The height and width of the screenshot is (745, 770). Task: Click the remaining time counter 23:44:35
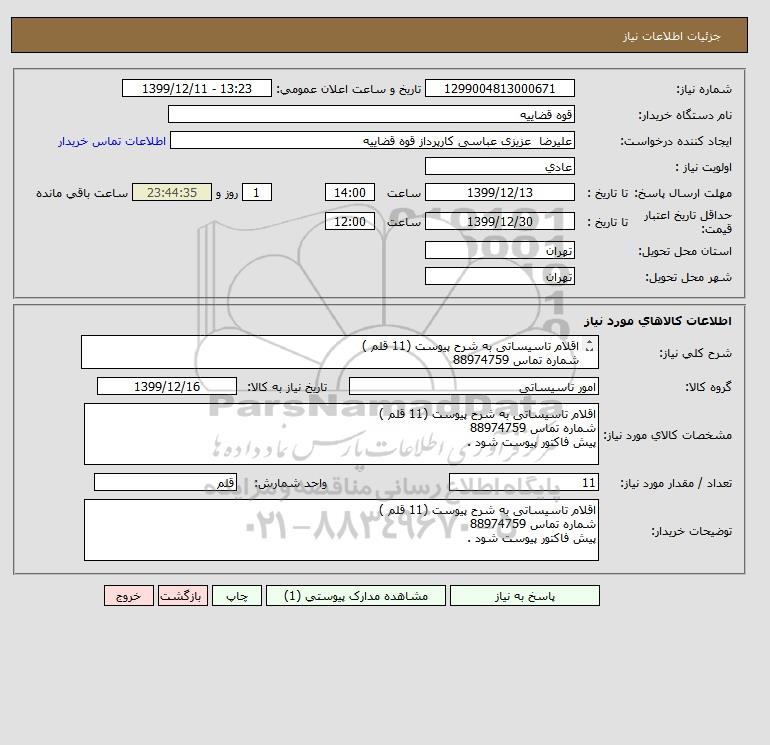point(172,193)
